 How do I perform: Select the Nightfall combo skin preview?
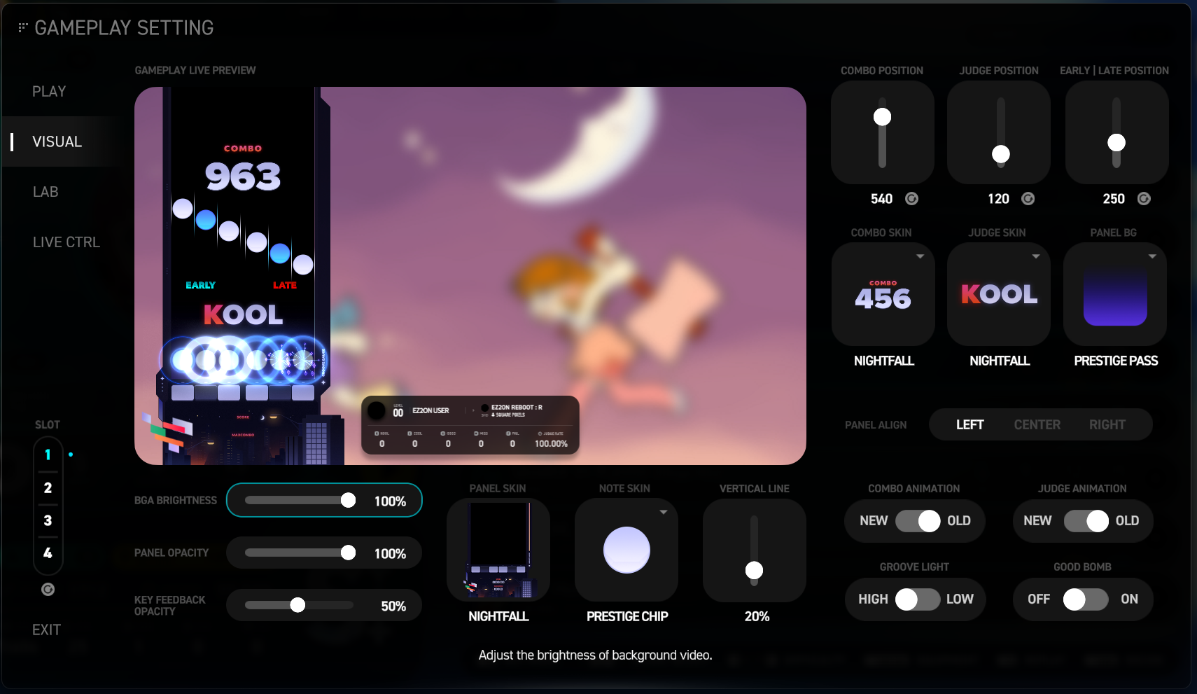coord(883,295)
